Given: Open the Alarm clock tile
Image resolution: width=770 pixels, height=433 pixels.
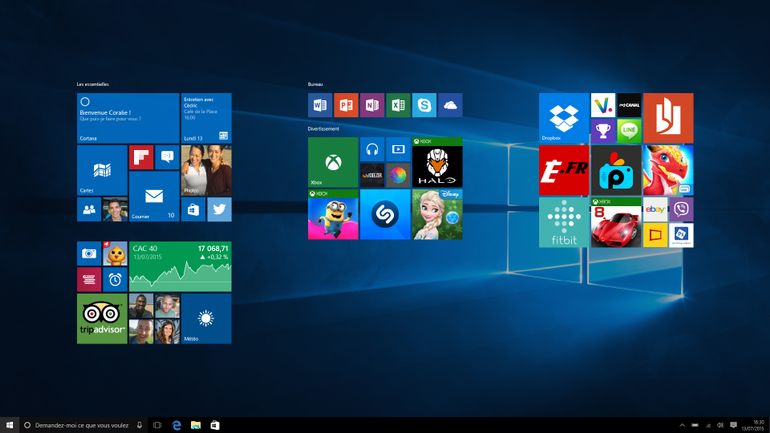Looking at the screenshot, I should tap(115, 279).
